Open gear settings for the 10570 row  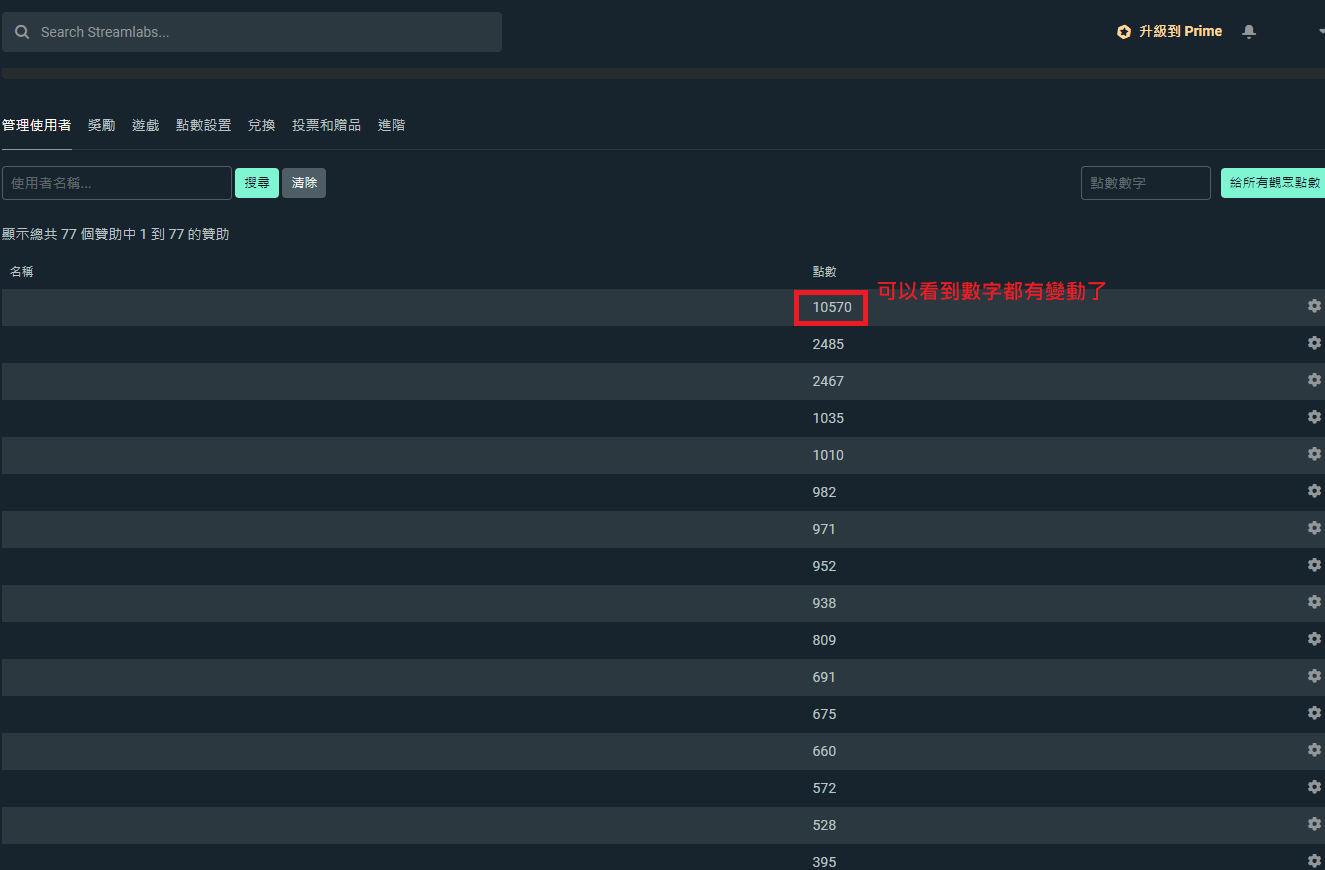pos(1314,306)
